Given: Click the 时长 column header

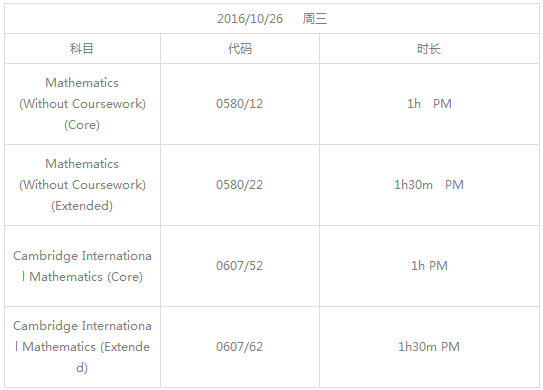Looking at the screenshot, I should click(429, 48).
